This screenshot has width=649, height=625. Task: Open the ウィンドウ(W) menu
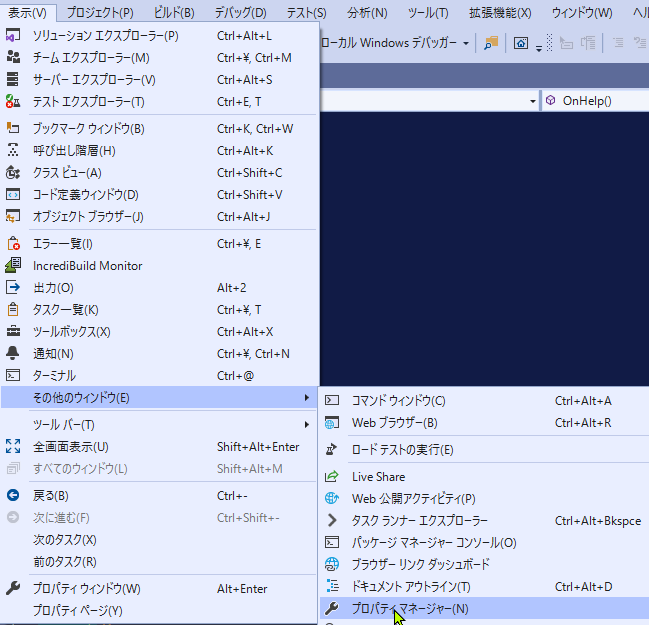(582, 13)
